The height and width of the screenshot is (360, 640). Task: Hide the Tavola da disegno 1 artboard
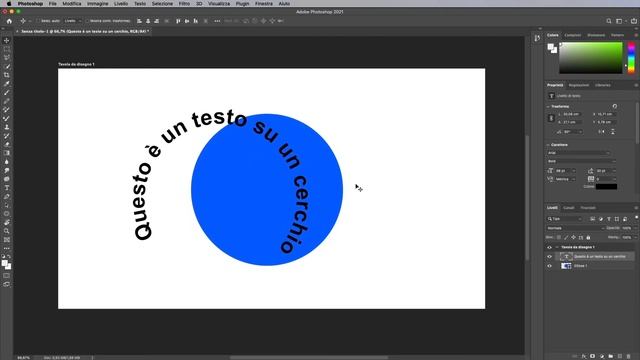point(549,247)
